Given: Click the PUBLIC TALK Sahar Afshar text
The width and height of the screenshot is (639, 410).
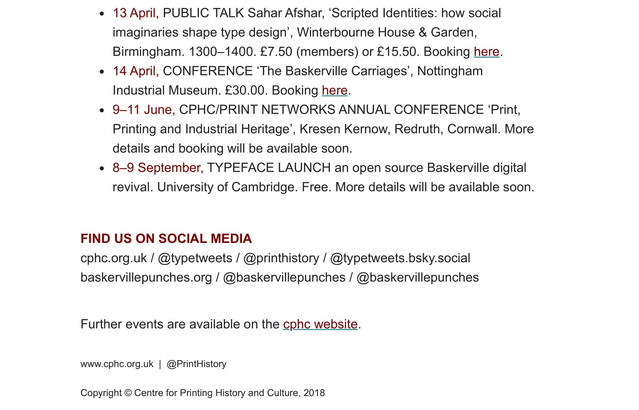Looking at the screenshot, I should [x=230, y=13].
